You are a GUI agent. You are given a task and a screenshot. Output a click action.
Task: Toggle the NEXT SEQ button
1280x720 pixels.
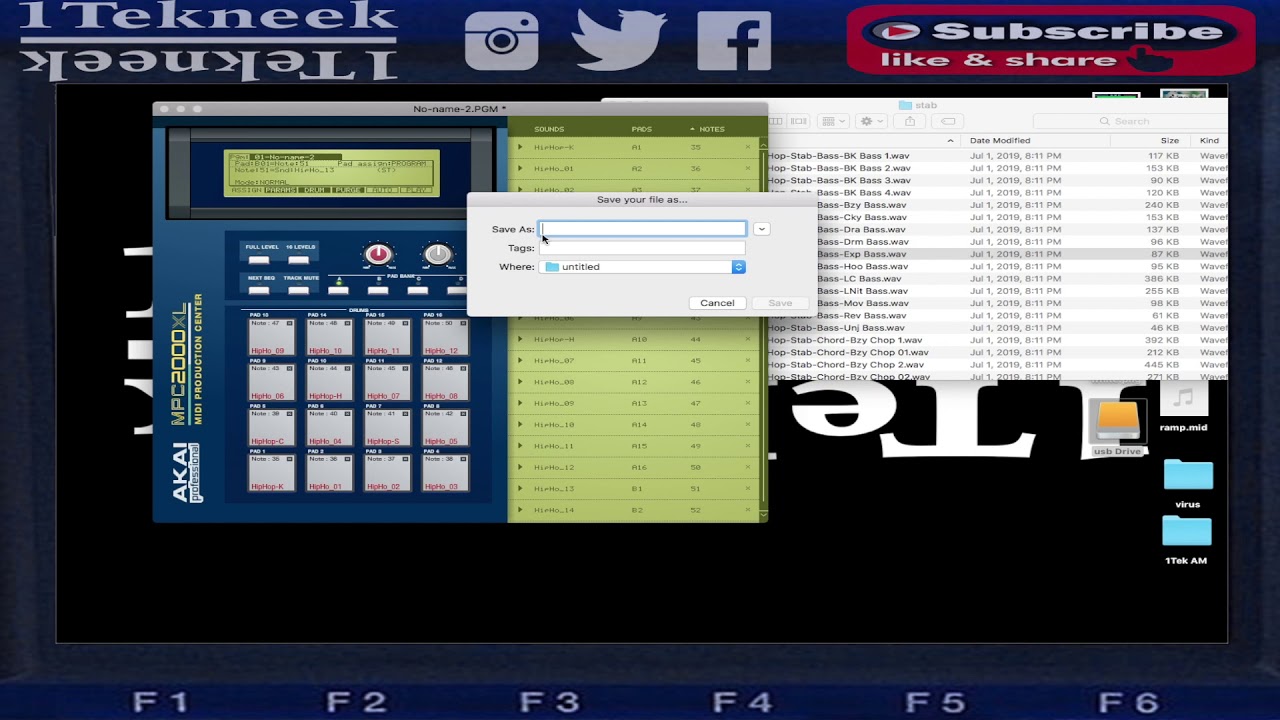point(259,290)
